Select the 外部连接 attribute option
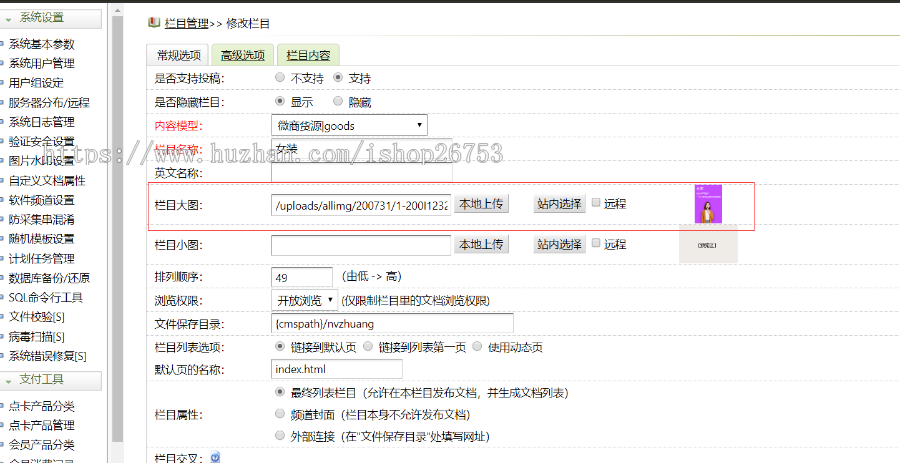 (x=280, y=435)
